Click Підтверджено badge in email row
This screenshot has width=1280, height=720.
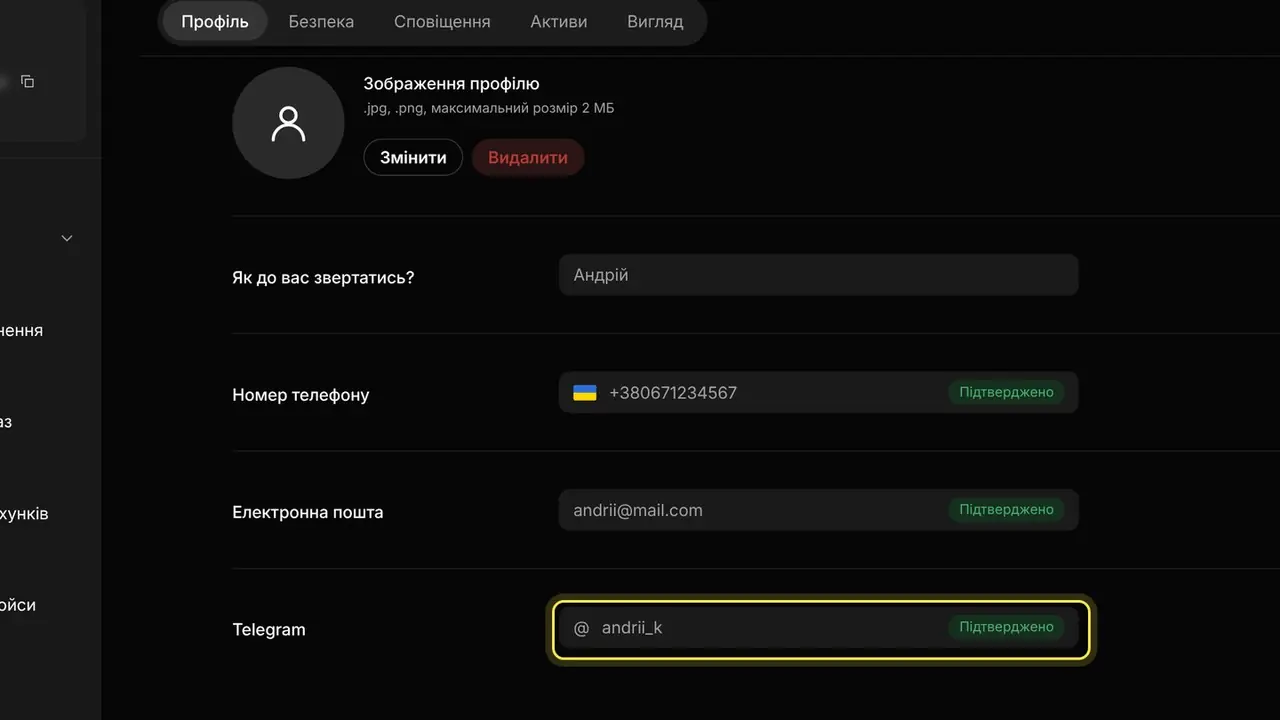coord(1006,510)
